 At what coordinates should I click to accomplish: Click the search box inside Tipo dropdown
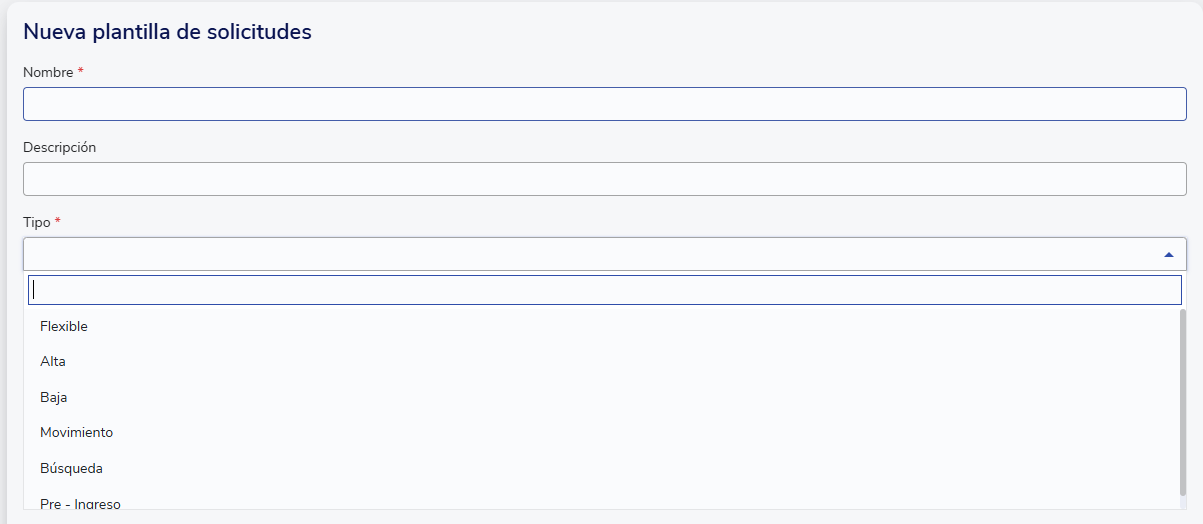click(x=604, y=290)
